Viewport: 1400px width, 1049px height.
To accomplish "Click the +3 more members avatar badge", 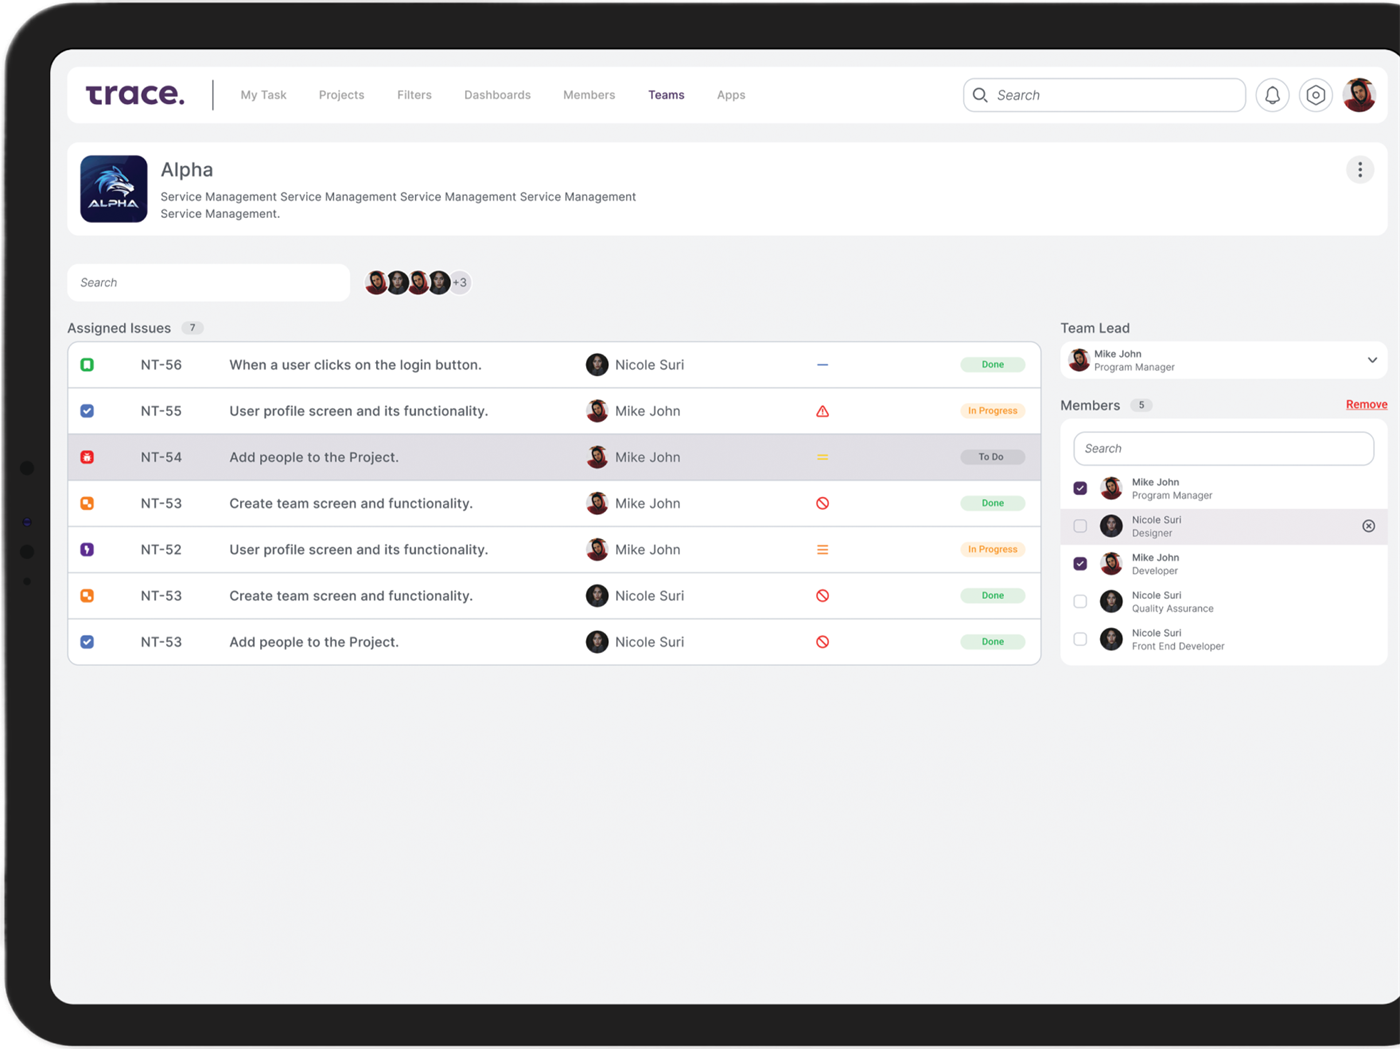I will (460, 283).
